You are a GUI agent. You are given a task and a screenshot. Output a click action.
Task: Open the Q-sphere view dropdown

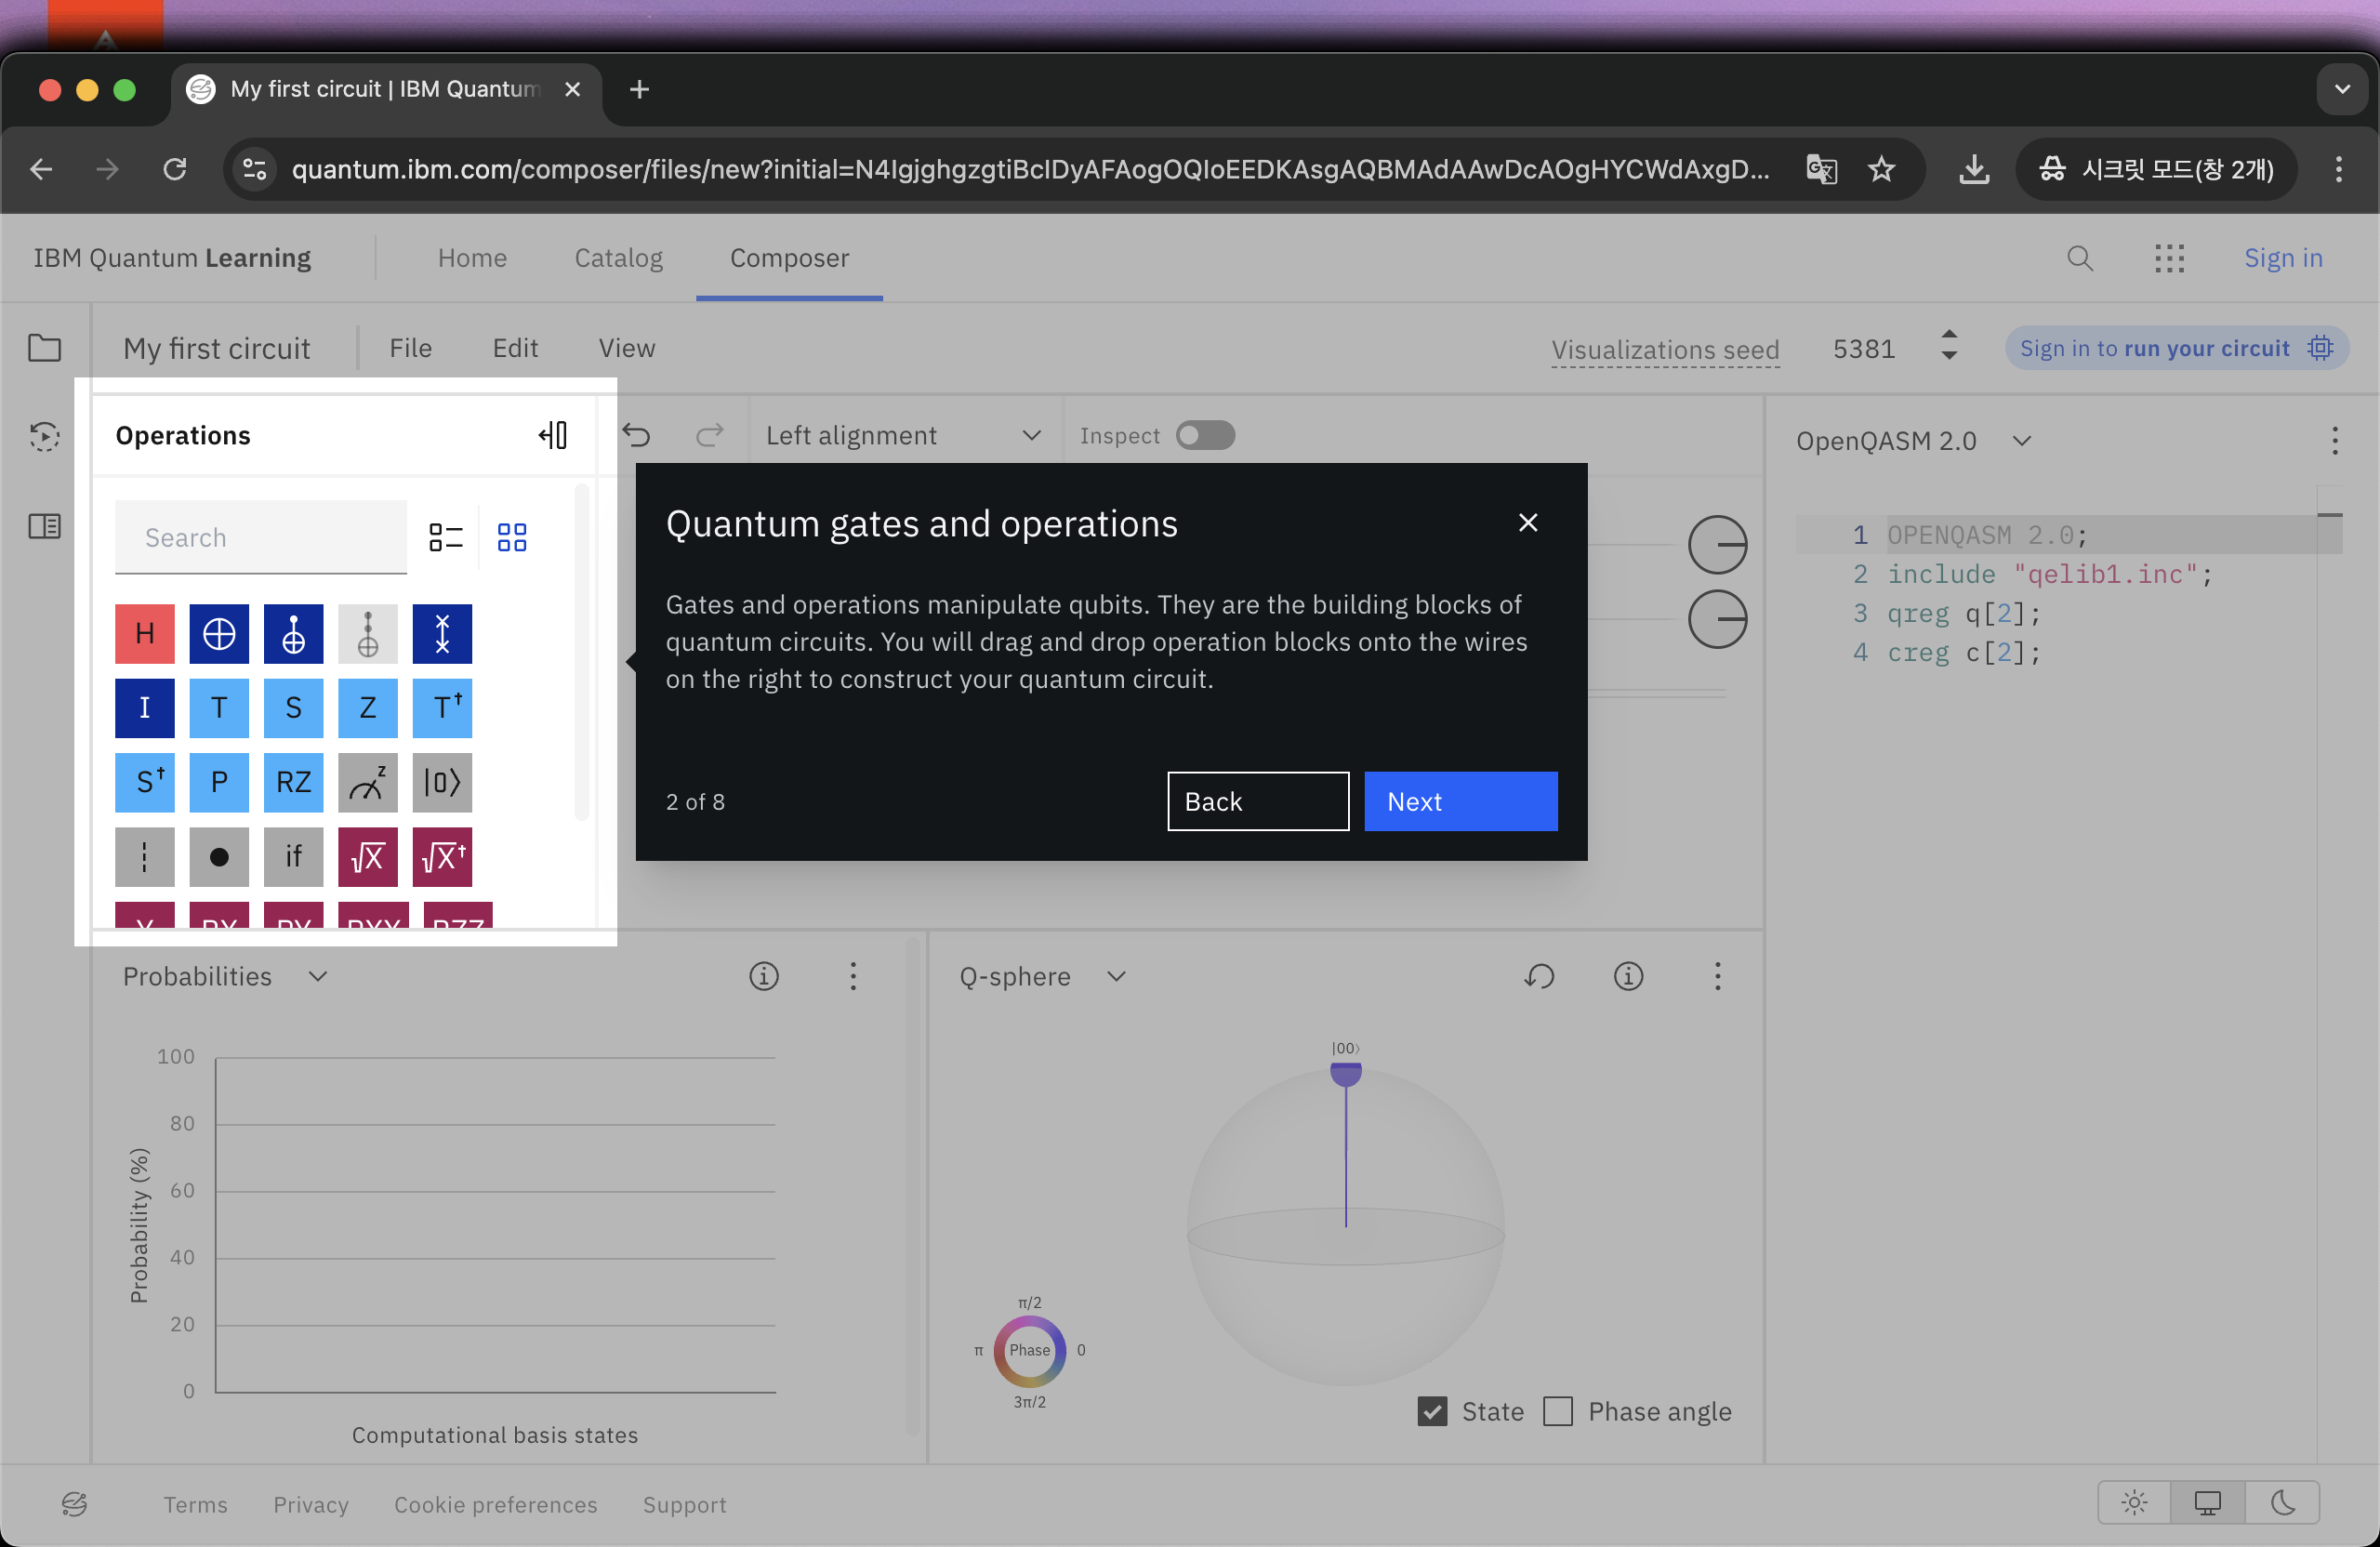tap(1043, 976)
